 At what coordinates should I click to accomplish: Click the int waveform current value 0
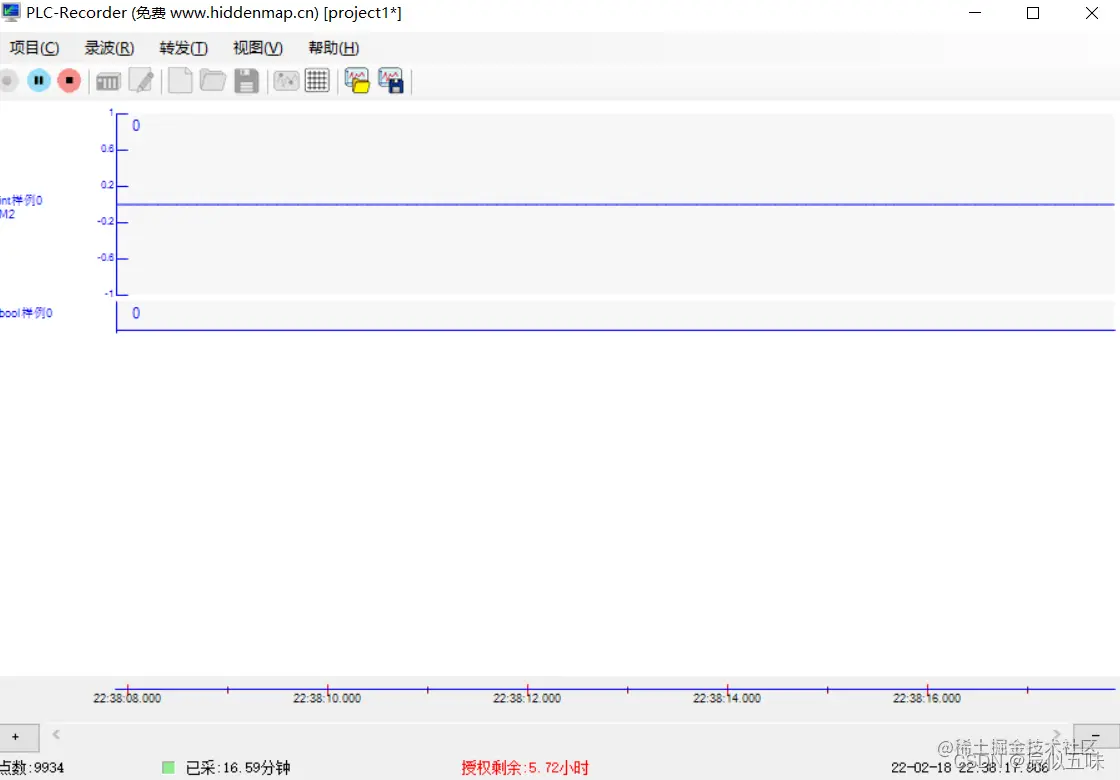tap(136, 126)
